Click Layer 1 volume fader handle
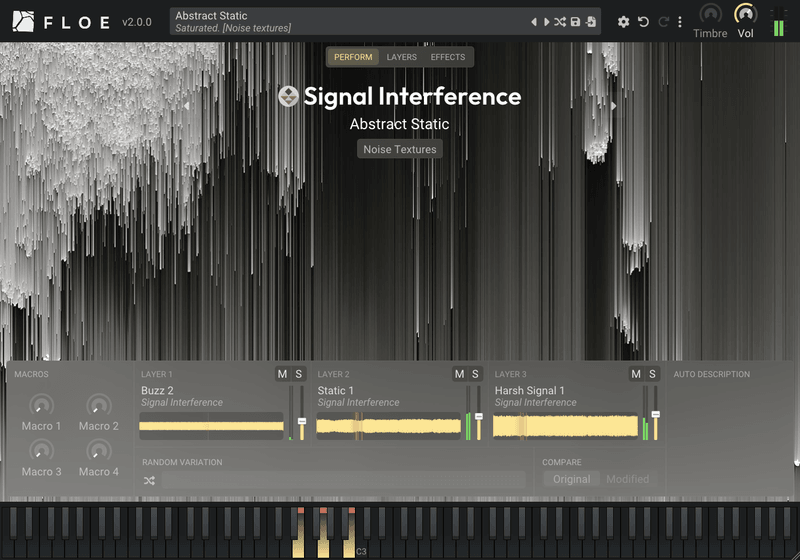800x560 pixels. [x=302, y=421]
